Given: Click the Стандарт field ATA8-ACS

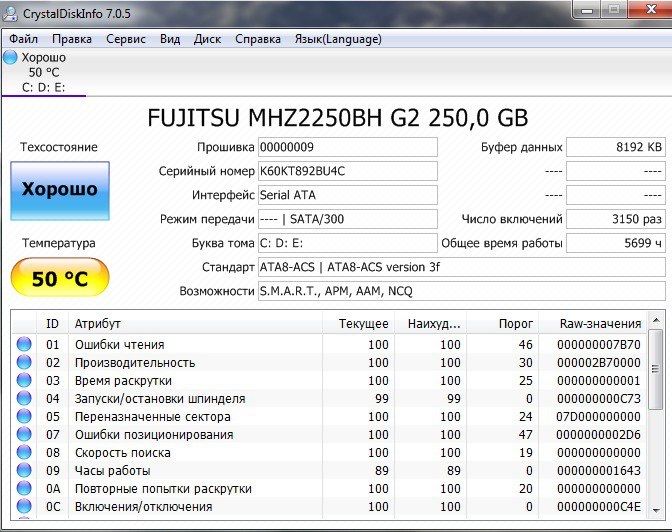Looking at the screenshot, I should click(462, 267).
